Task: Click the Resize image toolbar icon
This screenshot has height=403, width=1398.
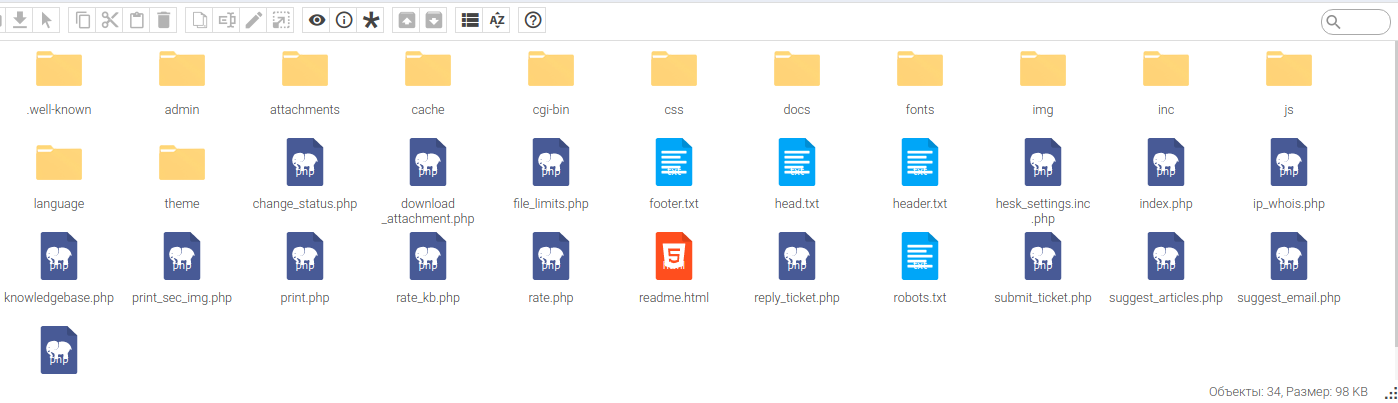Action: 281,20
